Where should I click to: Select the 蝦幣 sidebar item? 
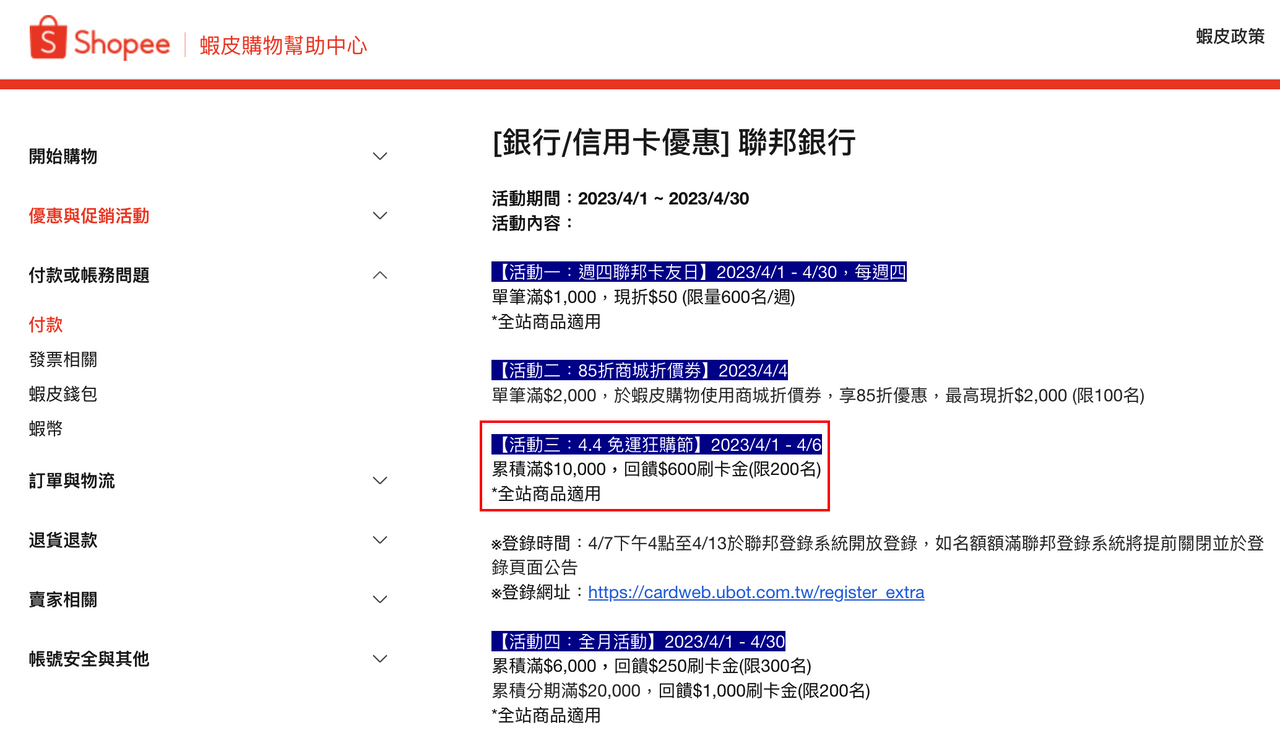[44, 428]
